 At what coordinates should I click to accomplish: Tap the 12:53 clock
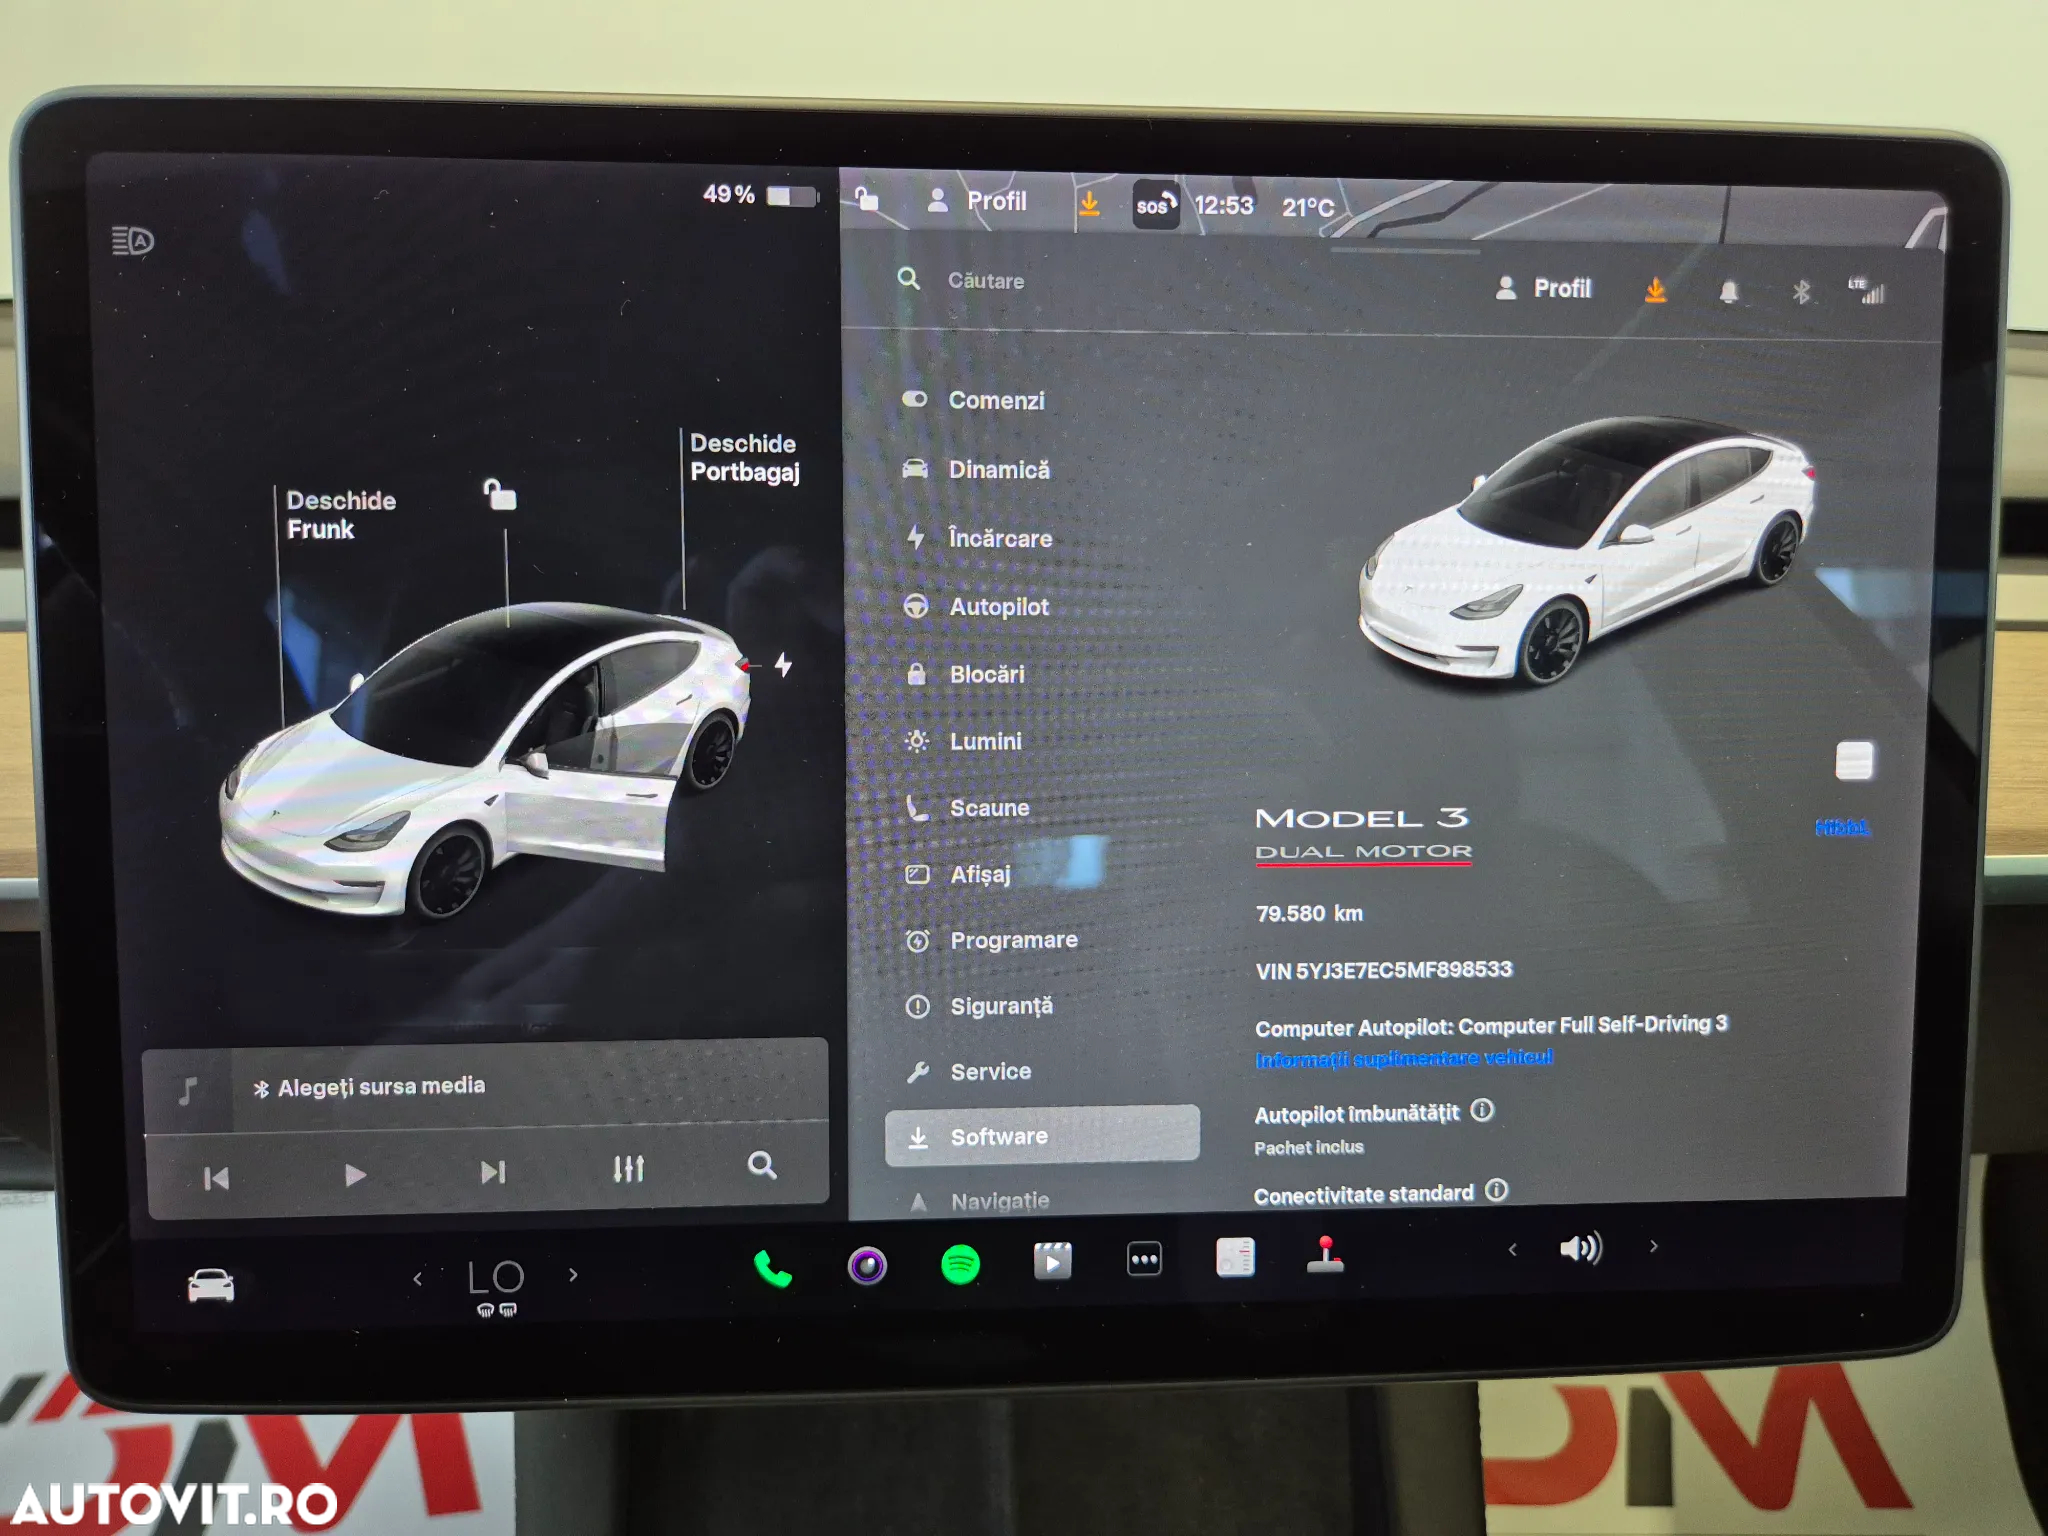click(1224, 206)
